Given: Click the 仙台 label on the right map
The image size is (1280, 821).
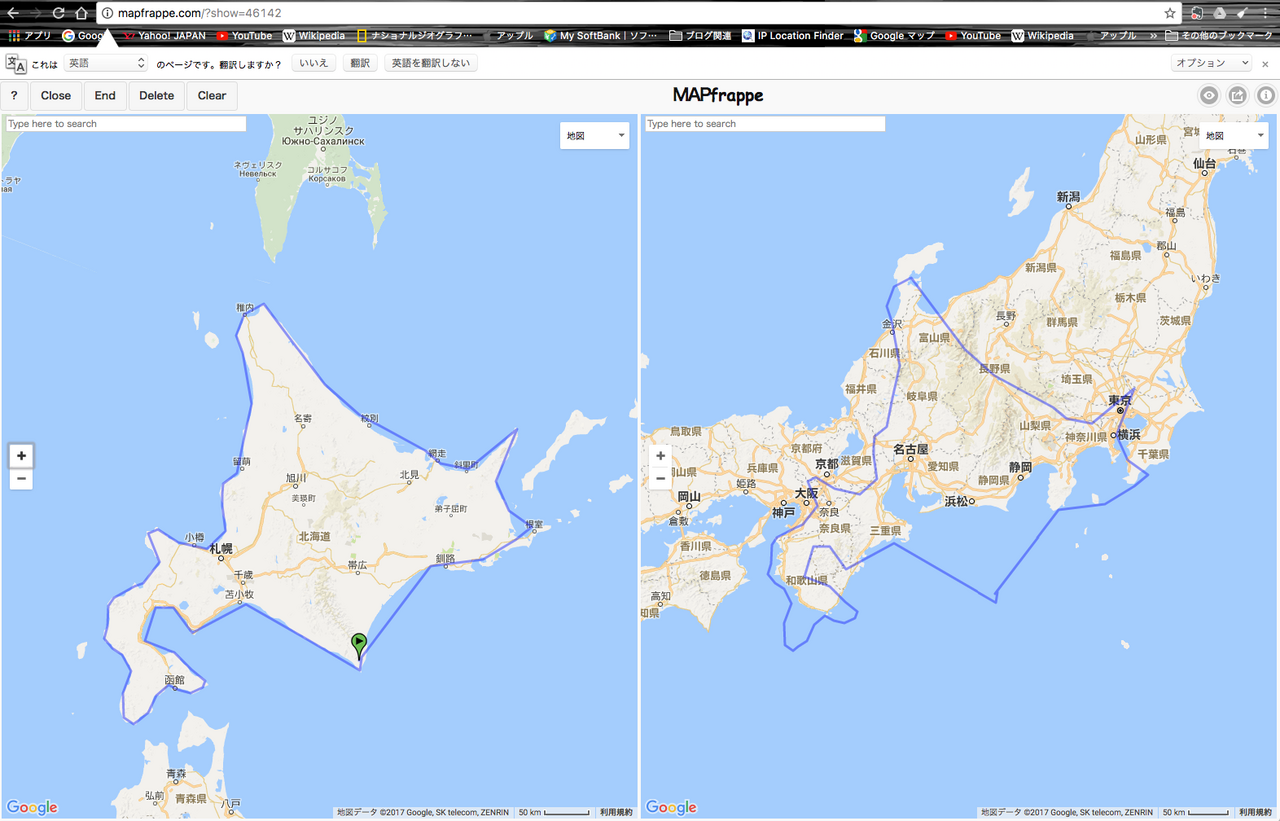Looking at the screenshot, I should [x=1204, y=162].
